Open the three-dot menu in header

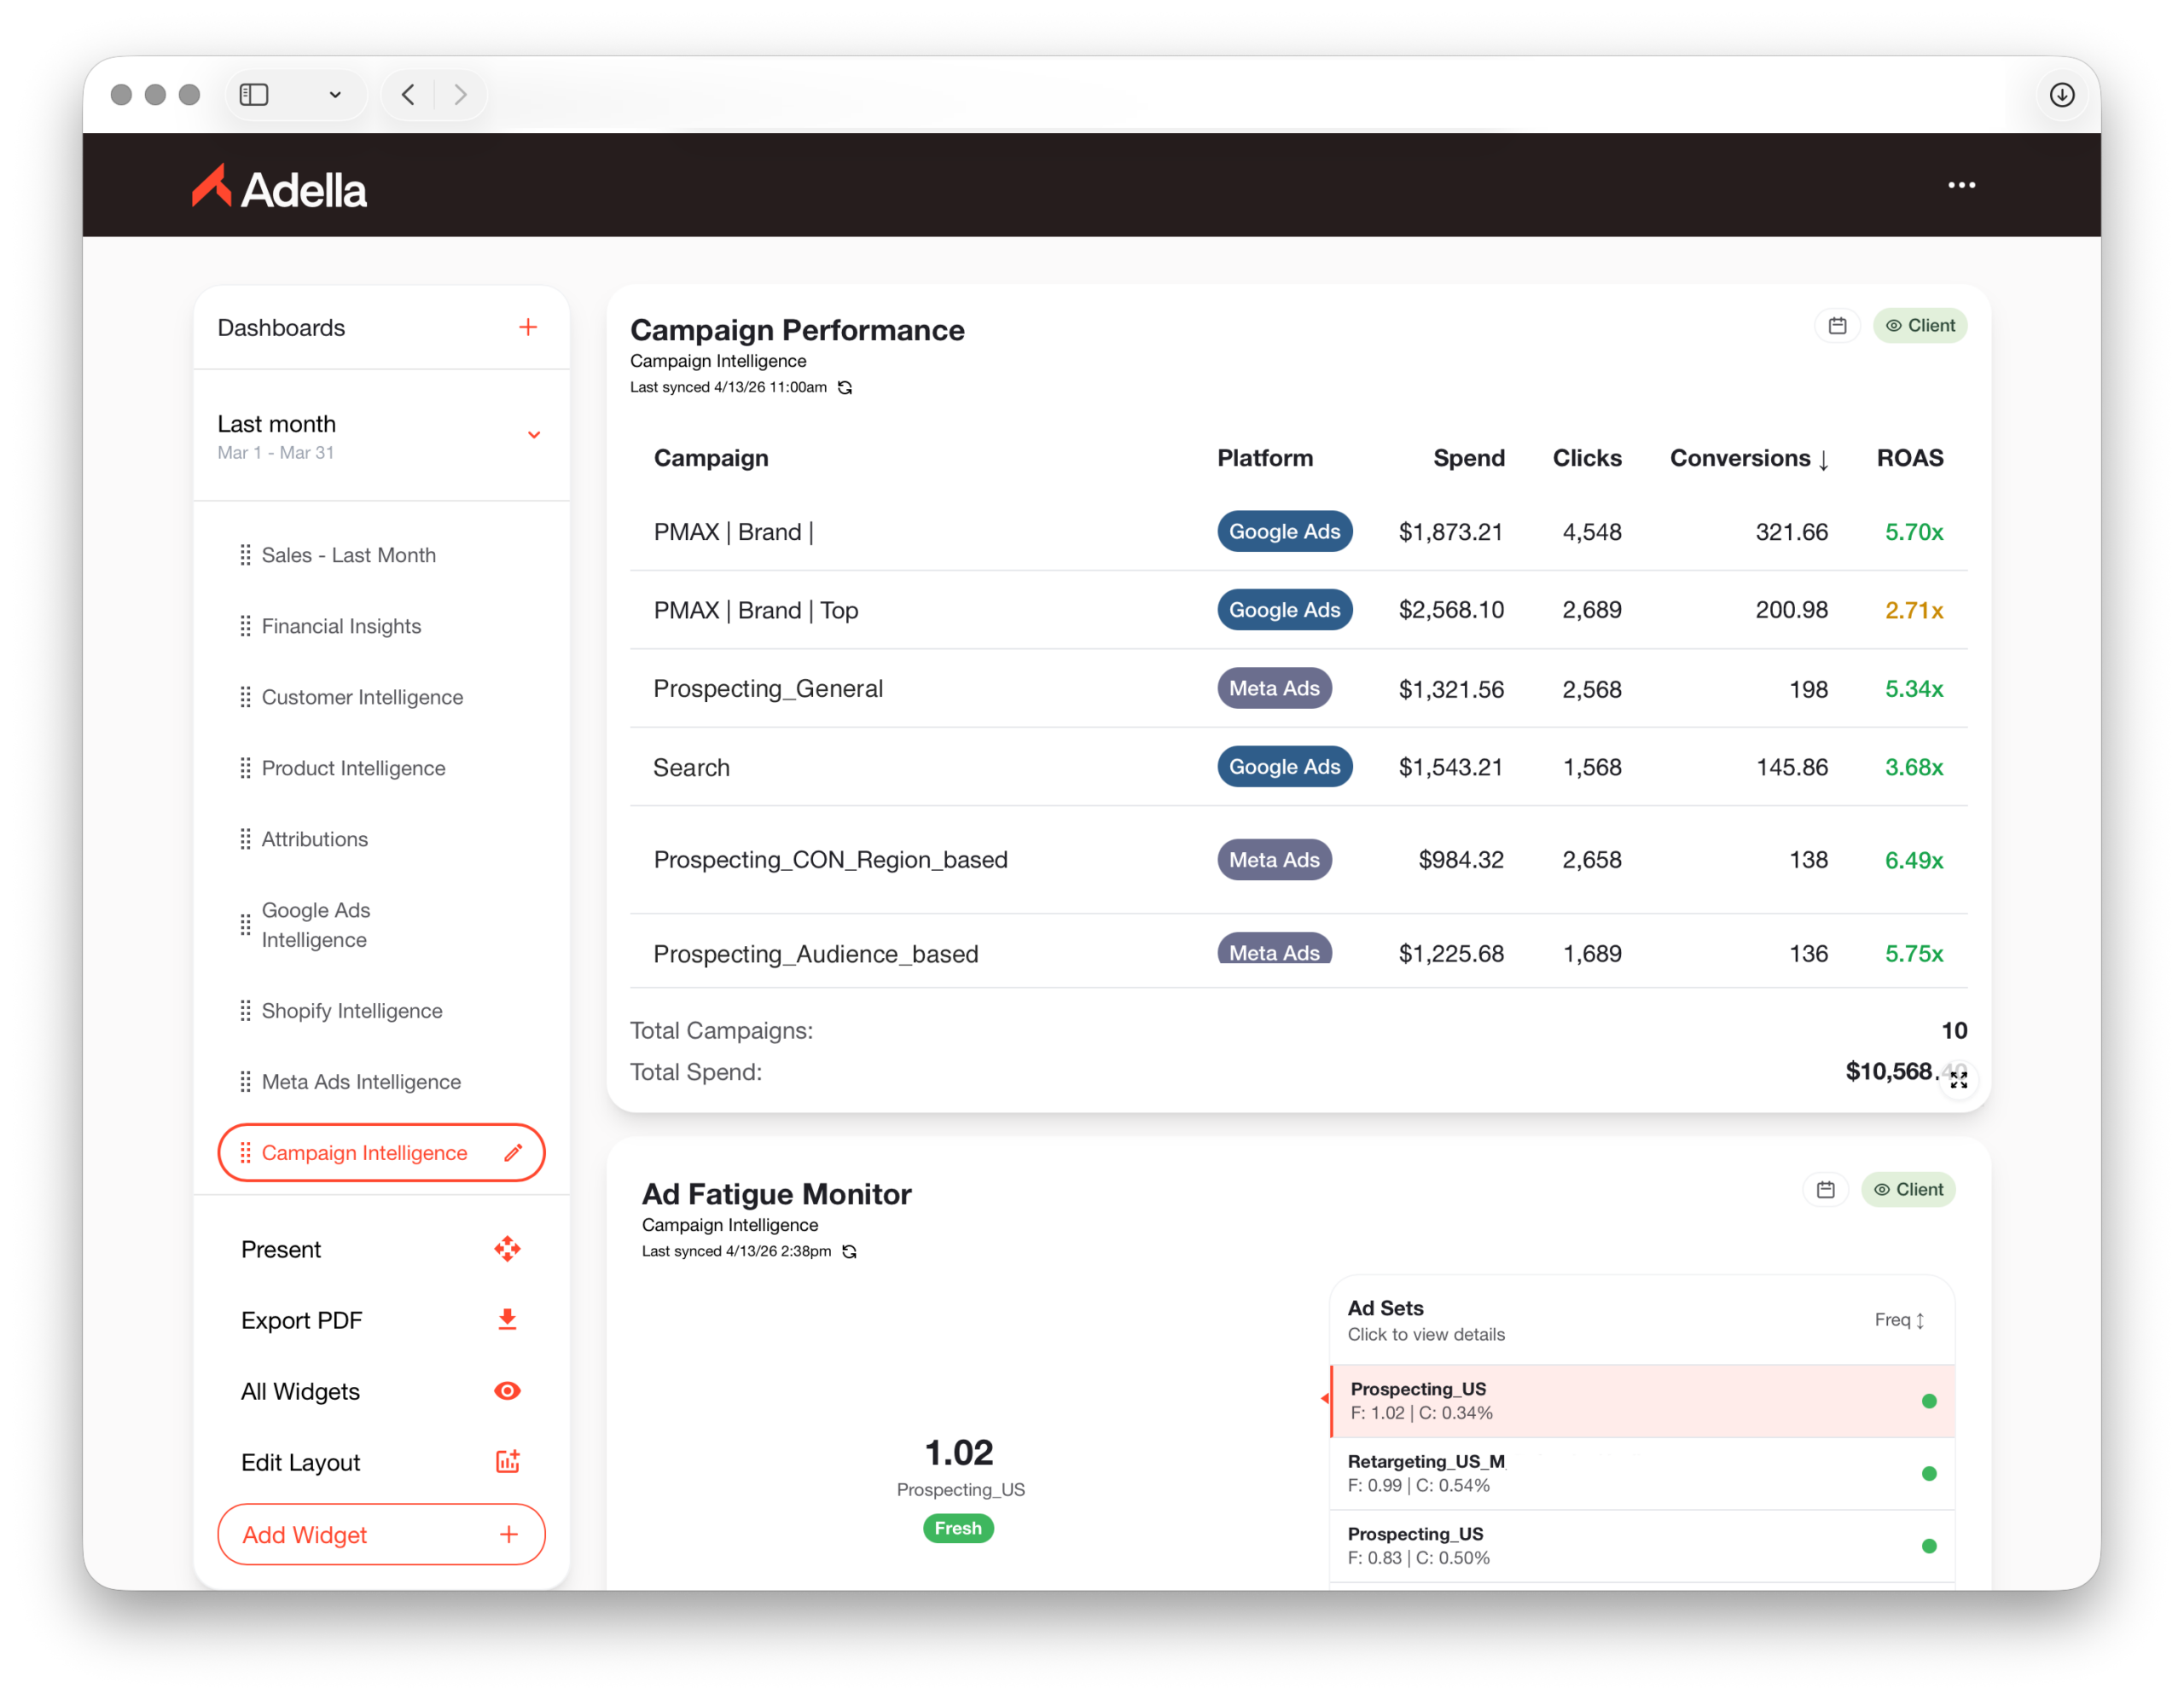click(1961, 185)
